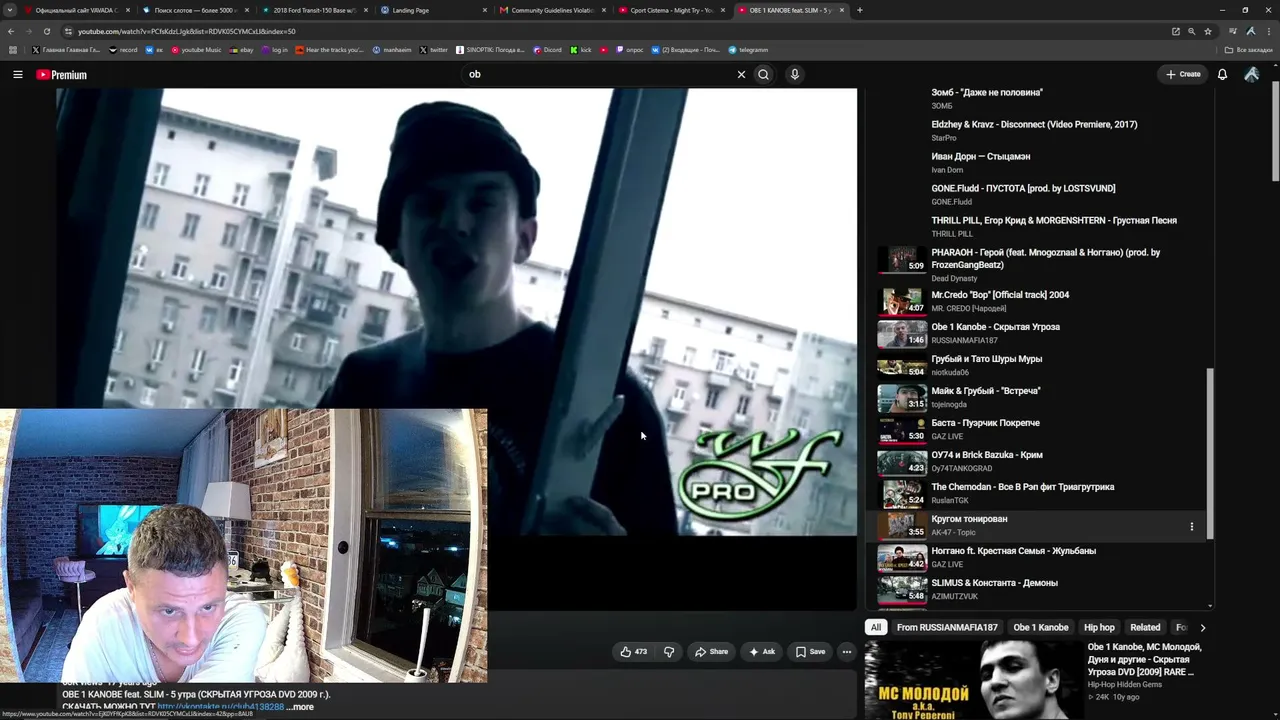Open the ebay bookmark
The height and width of the screenshot is (720, 1280).
(241, 50)
